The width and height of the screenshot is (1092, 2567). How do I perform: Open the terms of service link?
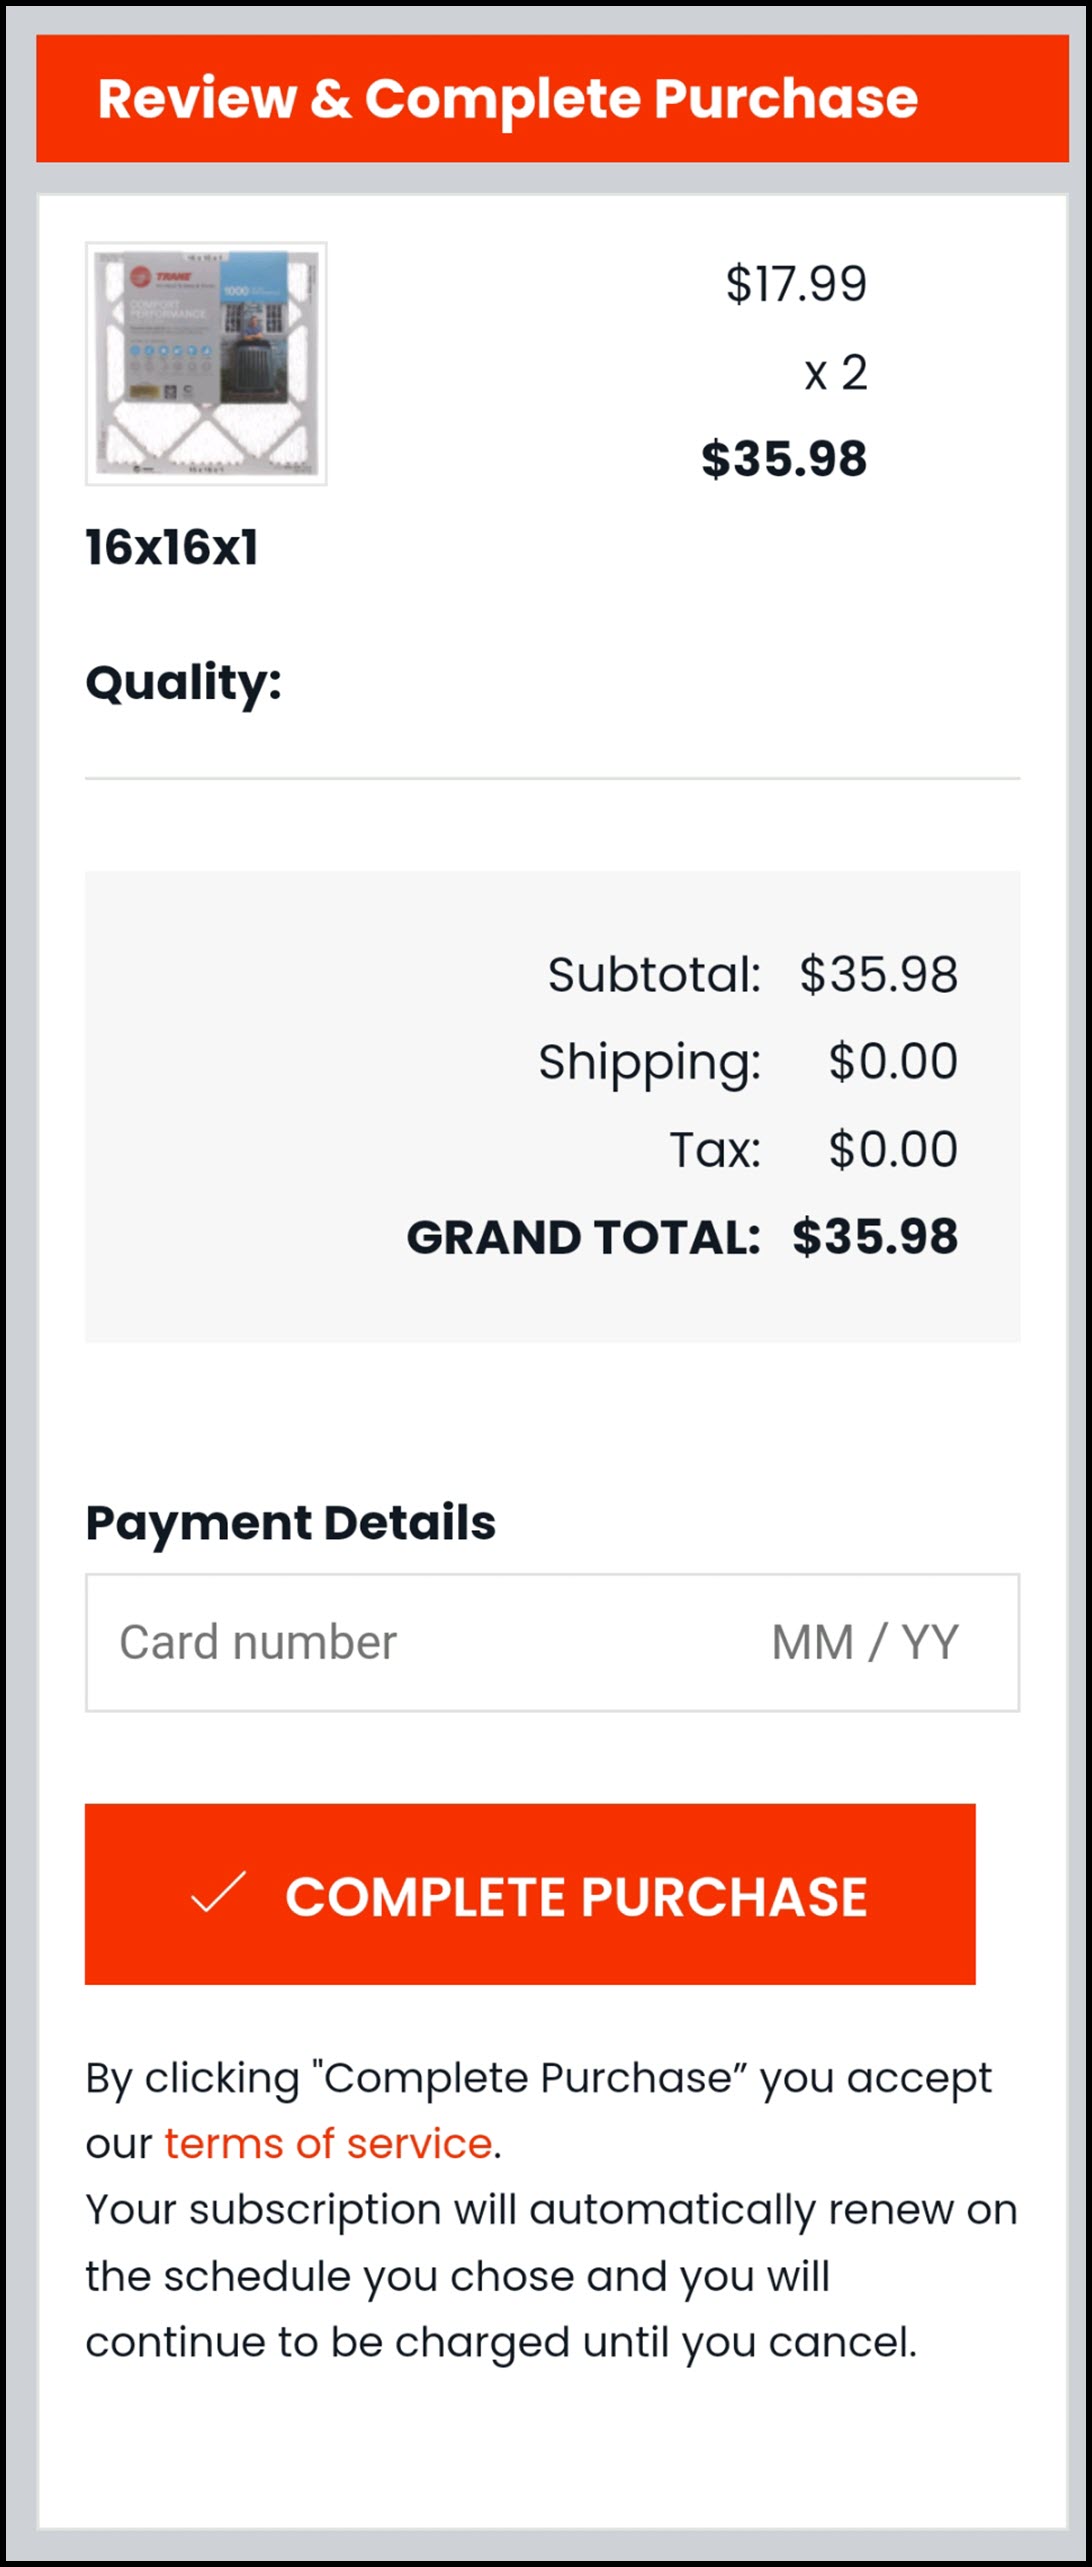(x=328, y=2143)
